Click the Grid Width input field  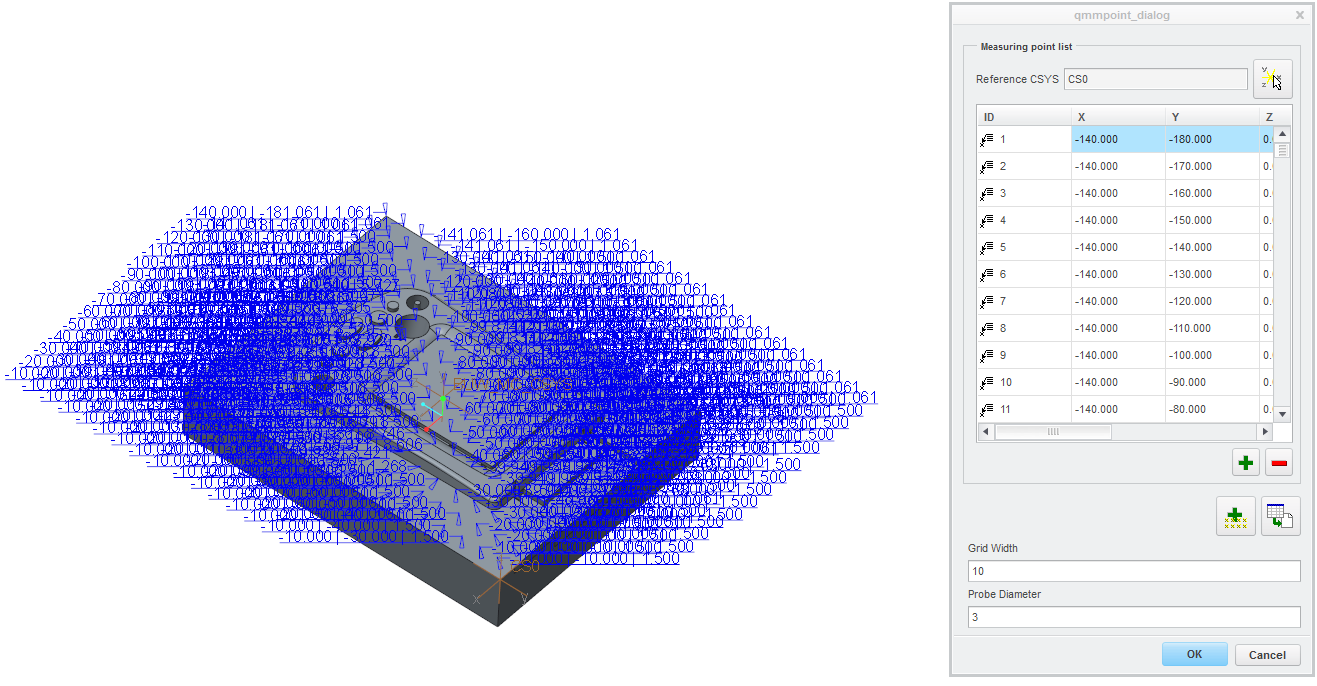click(1133, 571)
